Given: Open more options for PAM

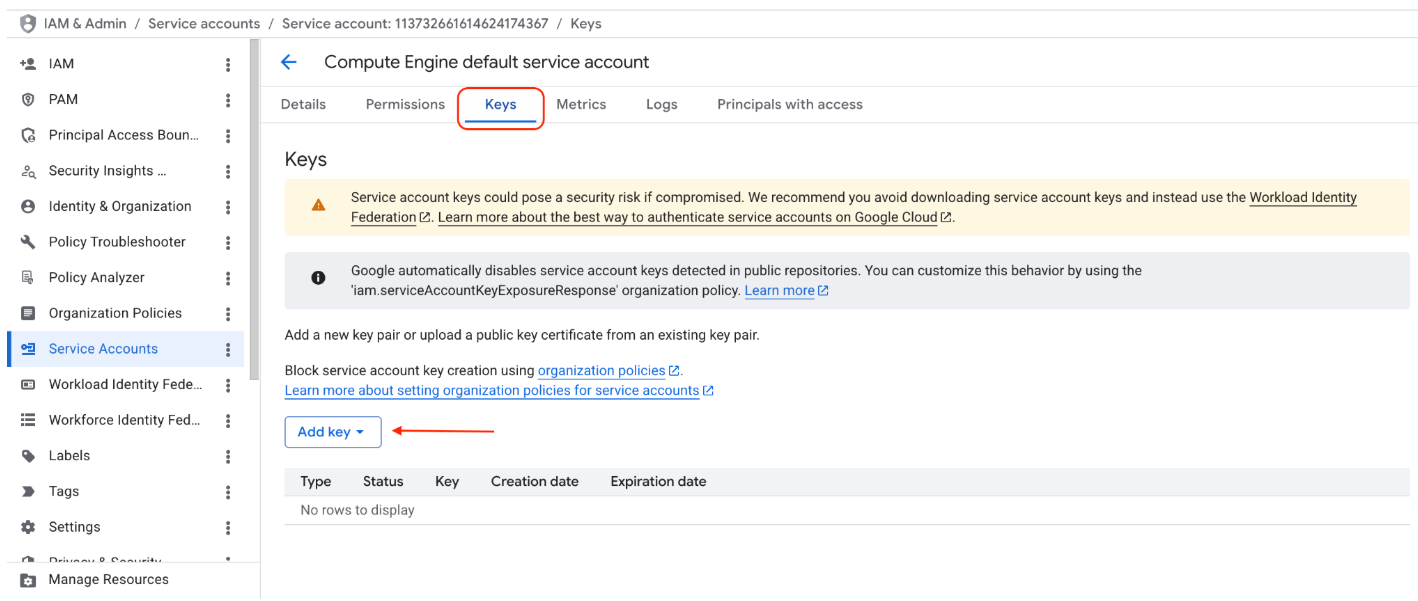Looking at the screenshot, I should point(228,100).
